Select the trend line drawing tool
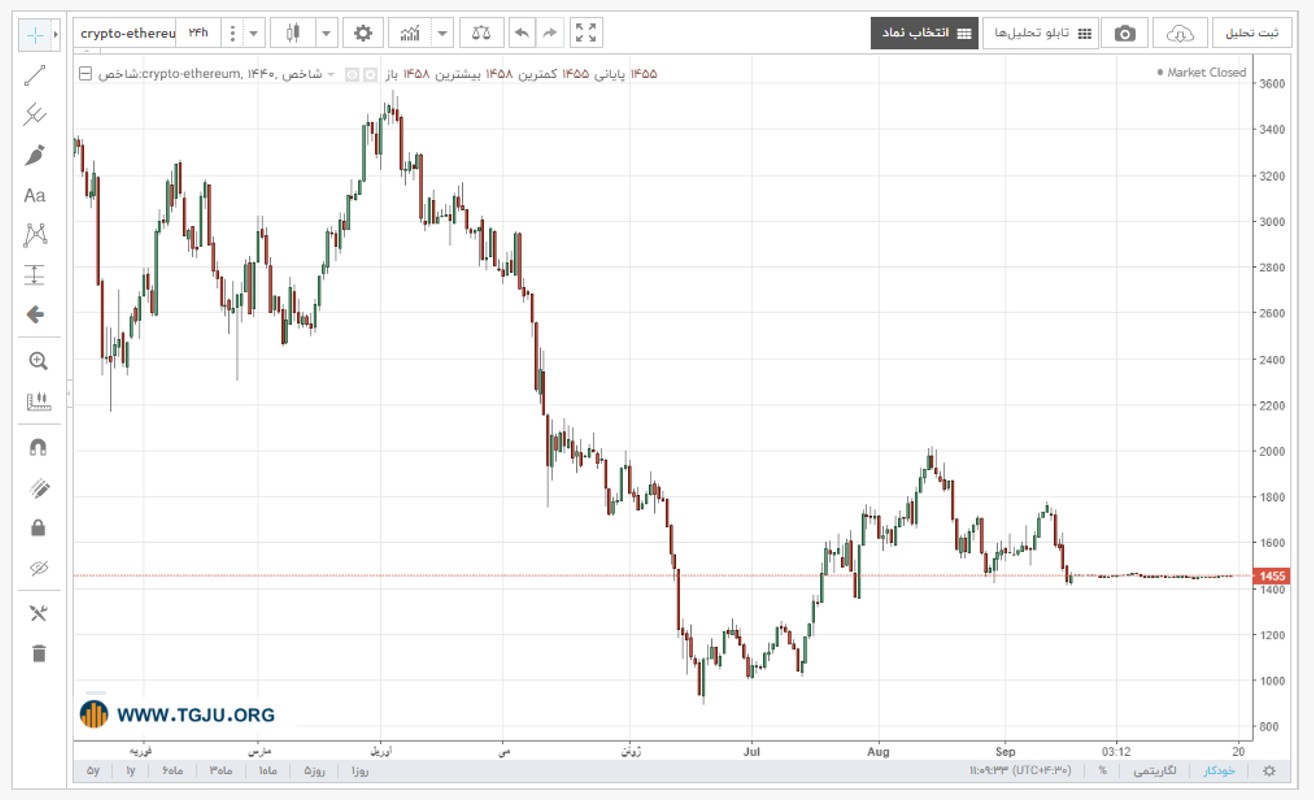The width and height of the screenshot is (1314, 800). pos(35,76)
